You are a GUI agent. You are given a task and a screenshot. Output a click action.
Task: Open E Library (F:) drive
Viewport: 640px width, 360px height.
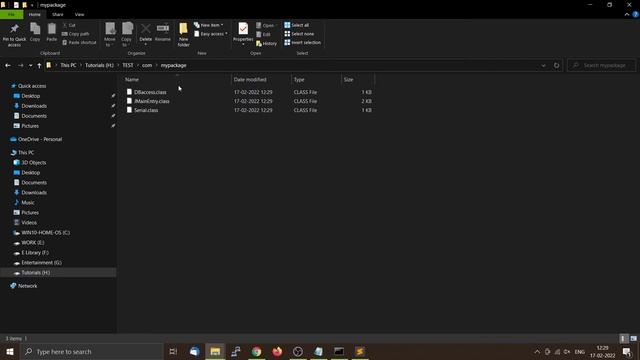pos(35,253)
